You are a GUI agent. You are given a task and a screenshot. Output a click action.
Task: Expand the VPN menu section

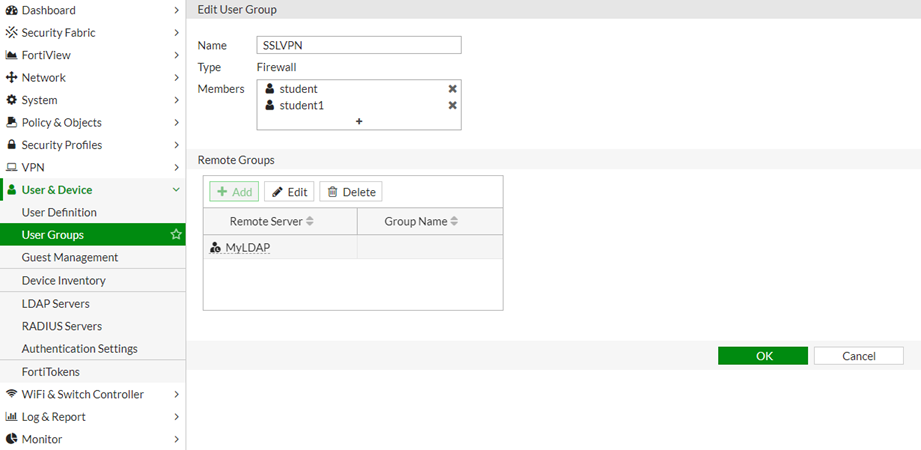[176, 168]
